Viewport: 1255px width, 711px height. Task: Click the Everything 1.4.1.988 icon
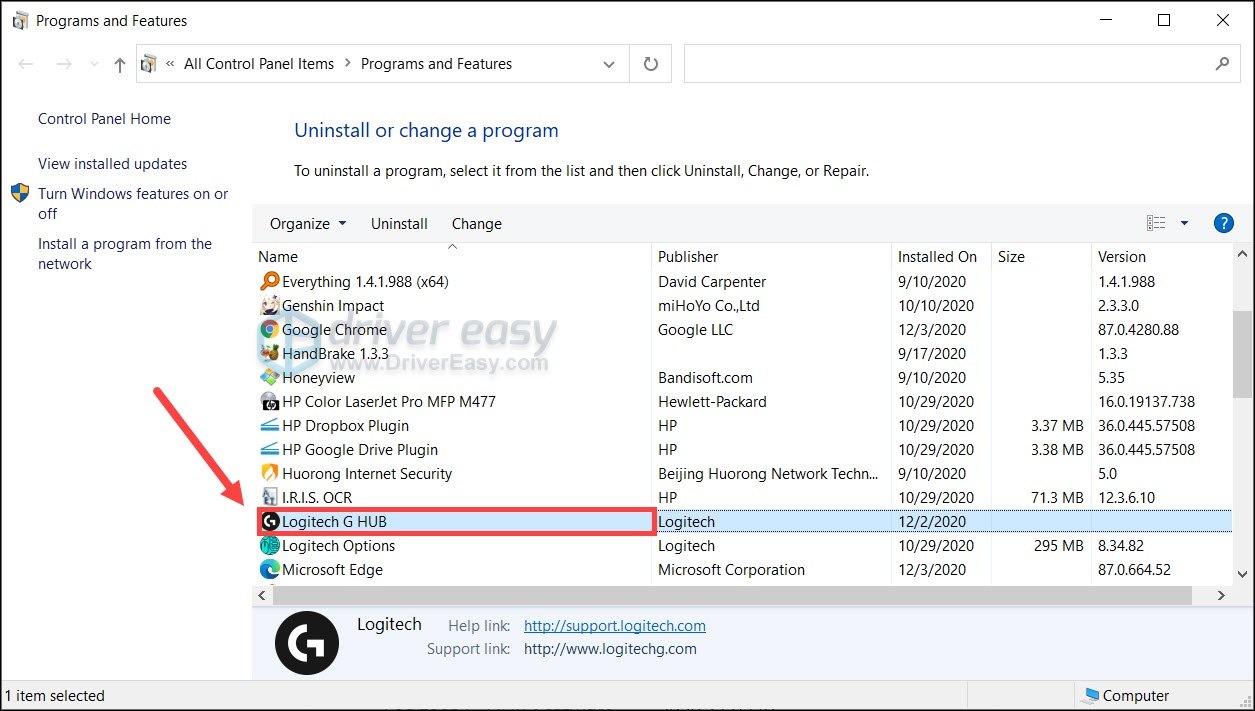[x=269, y=281]
